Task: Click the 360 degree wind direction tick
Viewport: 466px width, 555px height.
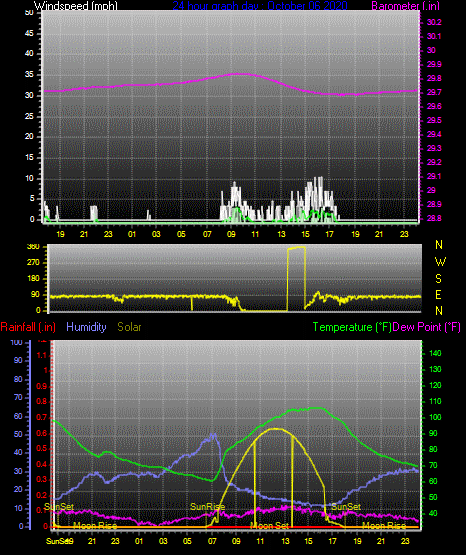Action: (x=33, y=247)
